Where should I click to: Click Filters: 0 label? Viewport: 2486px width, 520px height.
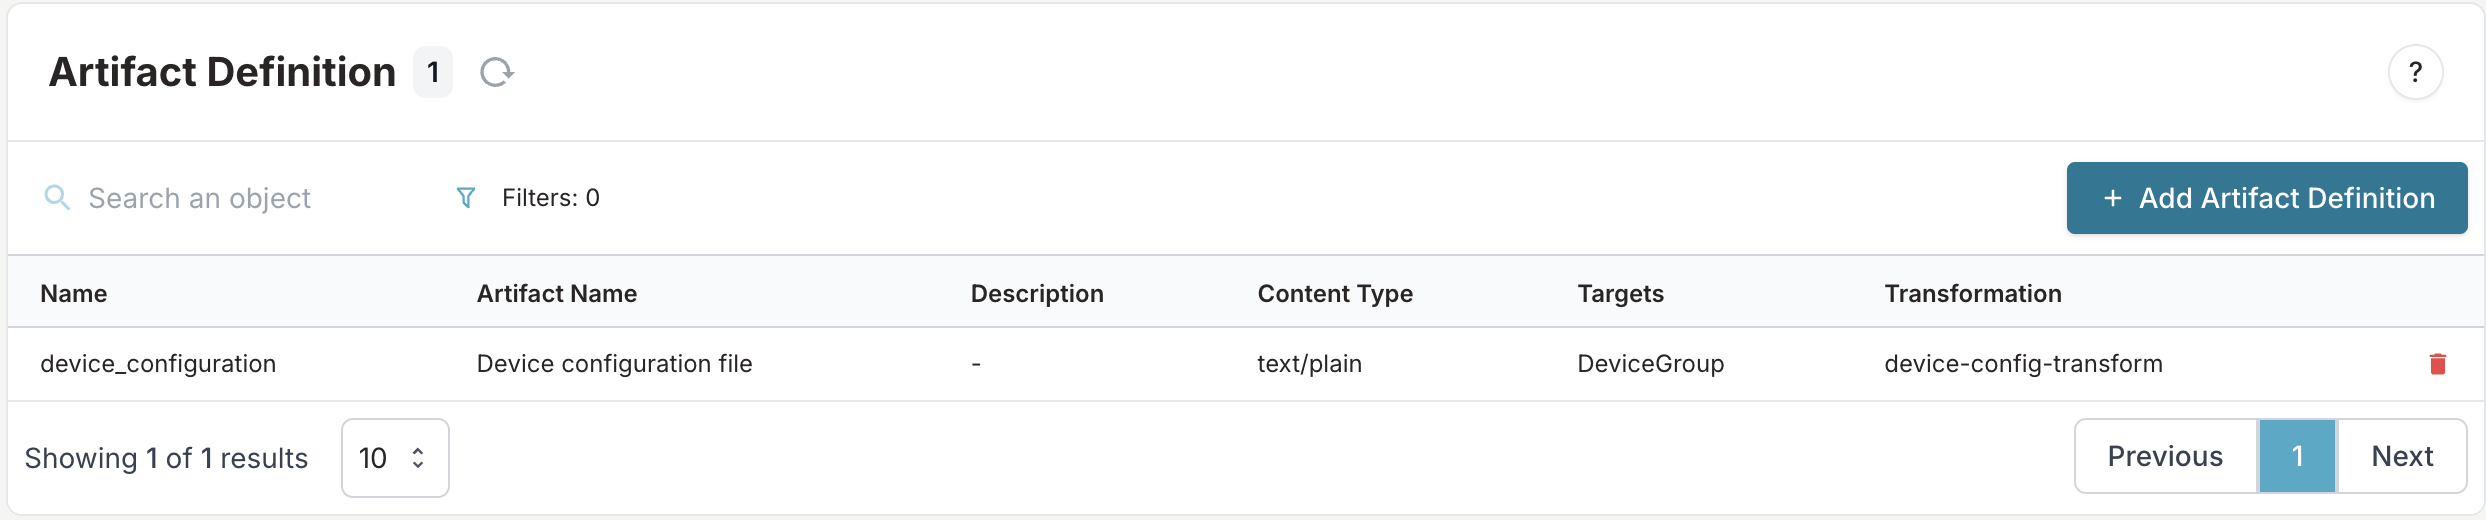point(550,198)
